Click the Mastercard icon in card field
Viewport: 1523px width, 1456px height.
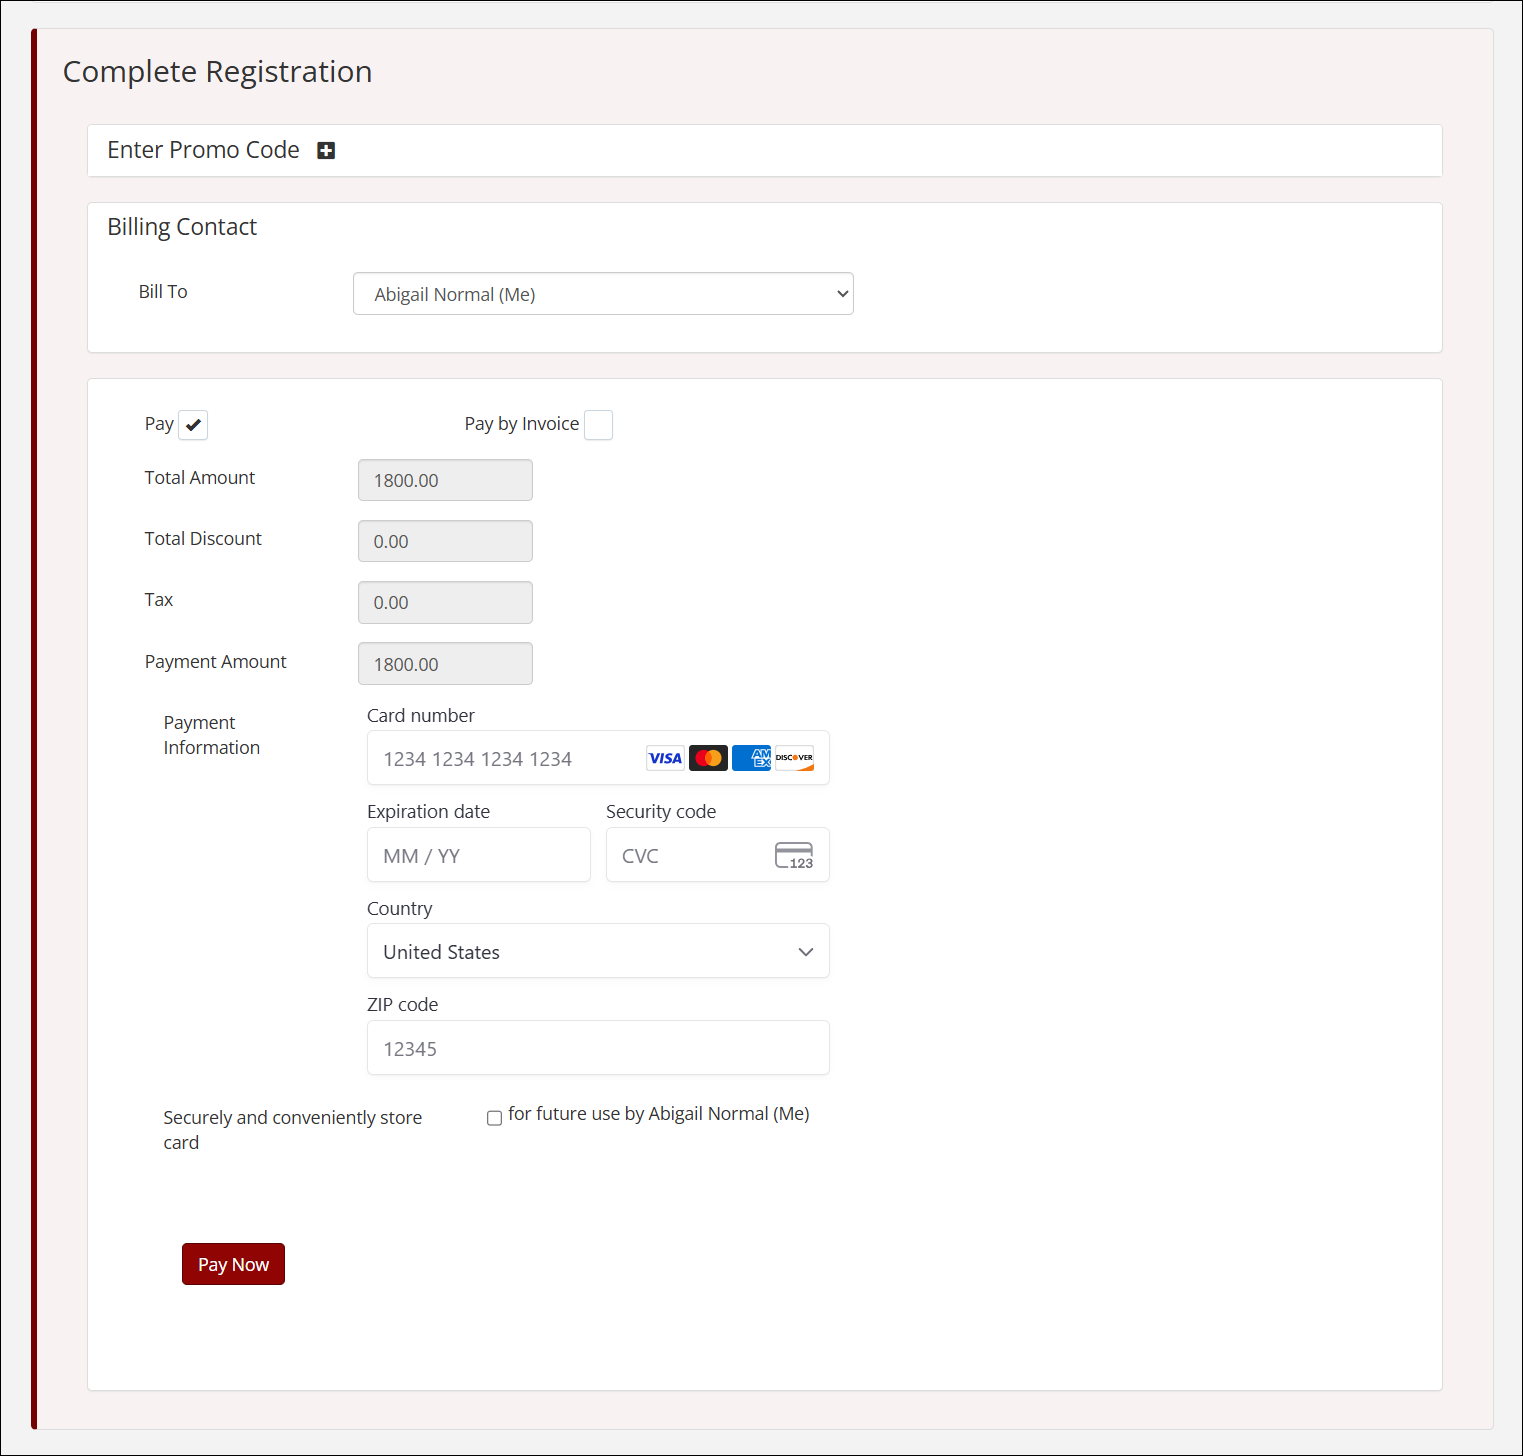708,757
